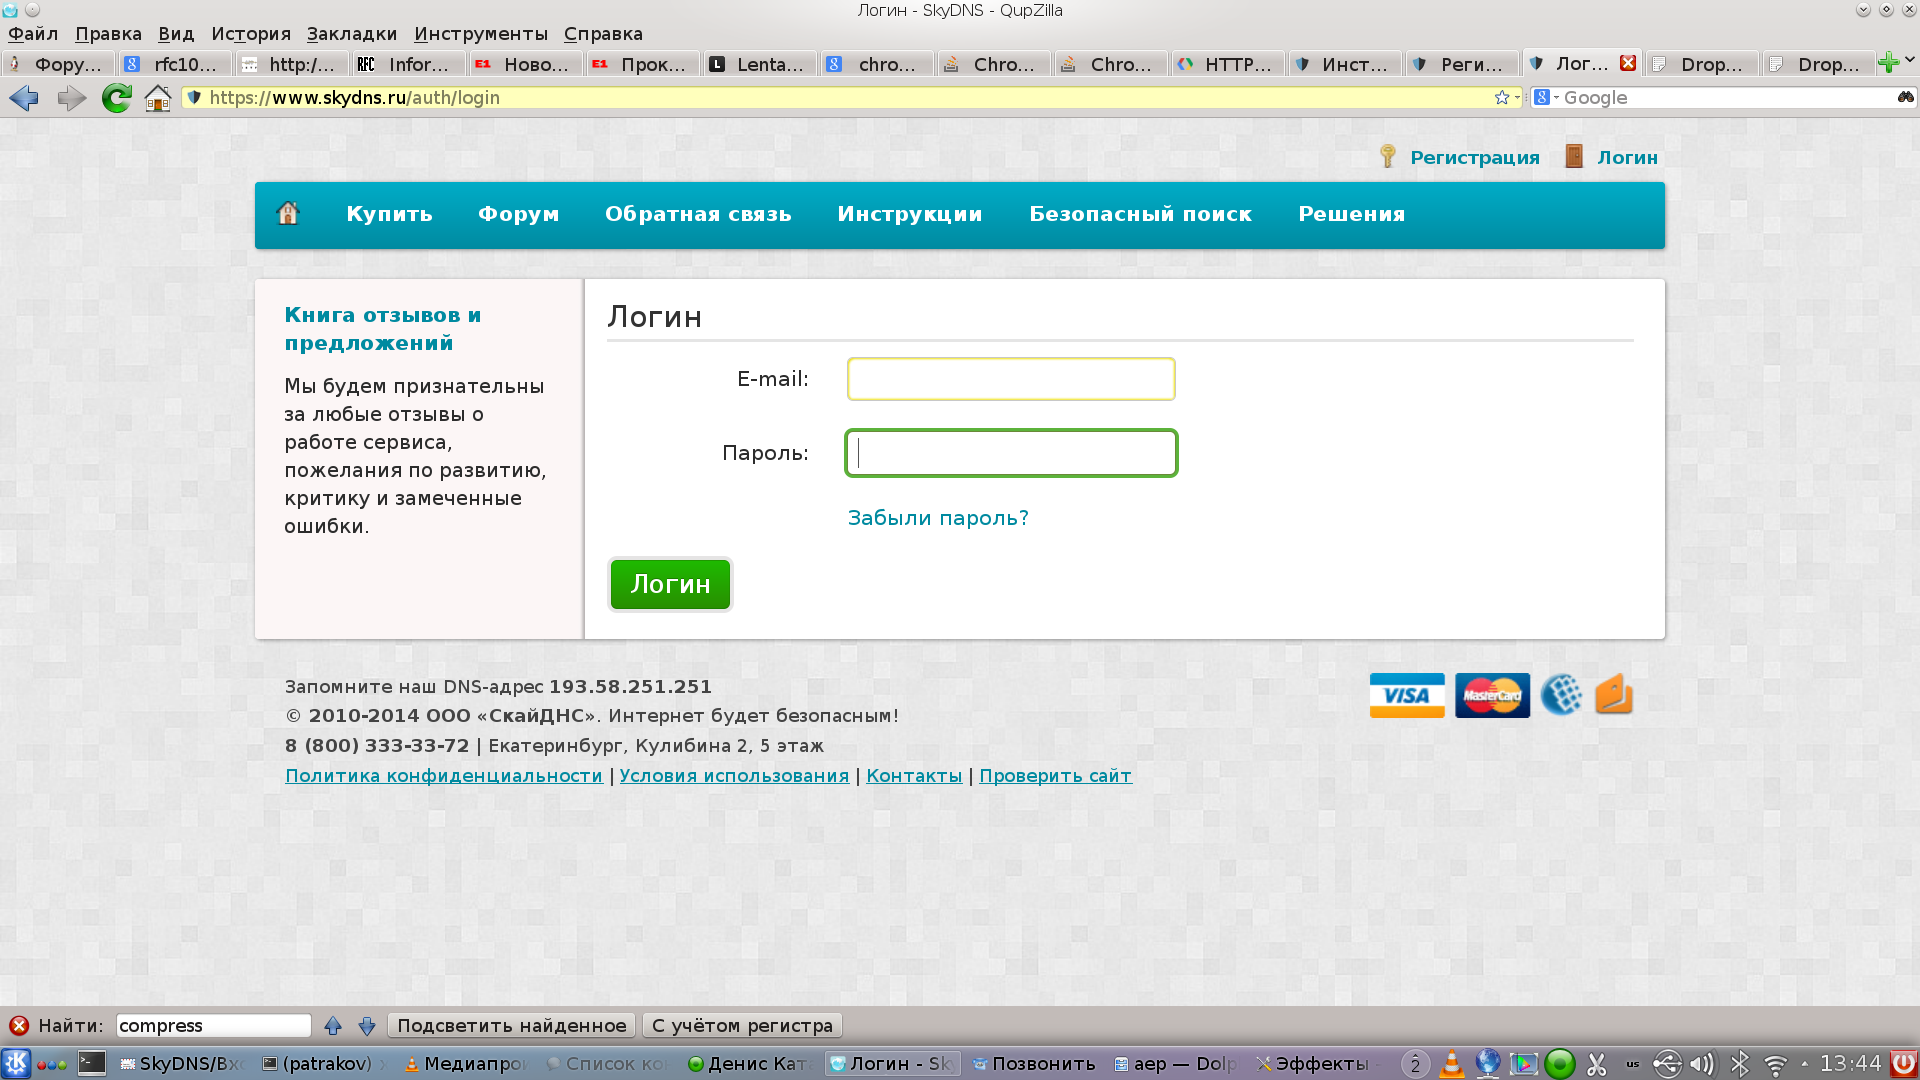This screenshot has width=1920, height=1080.
Task: Open the Wi-Fi network tray icon
Action: pos(1776,1064)
